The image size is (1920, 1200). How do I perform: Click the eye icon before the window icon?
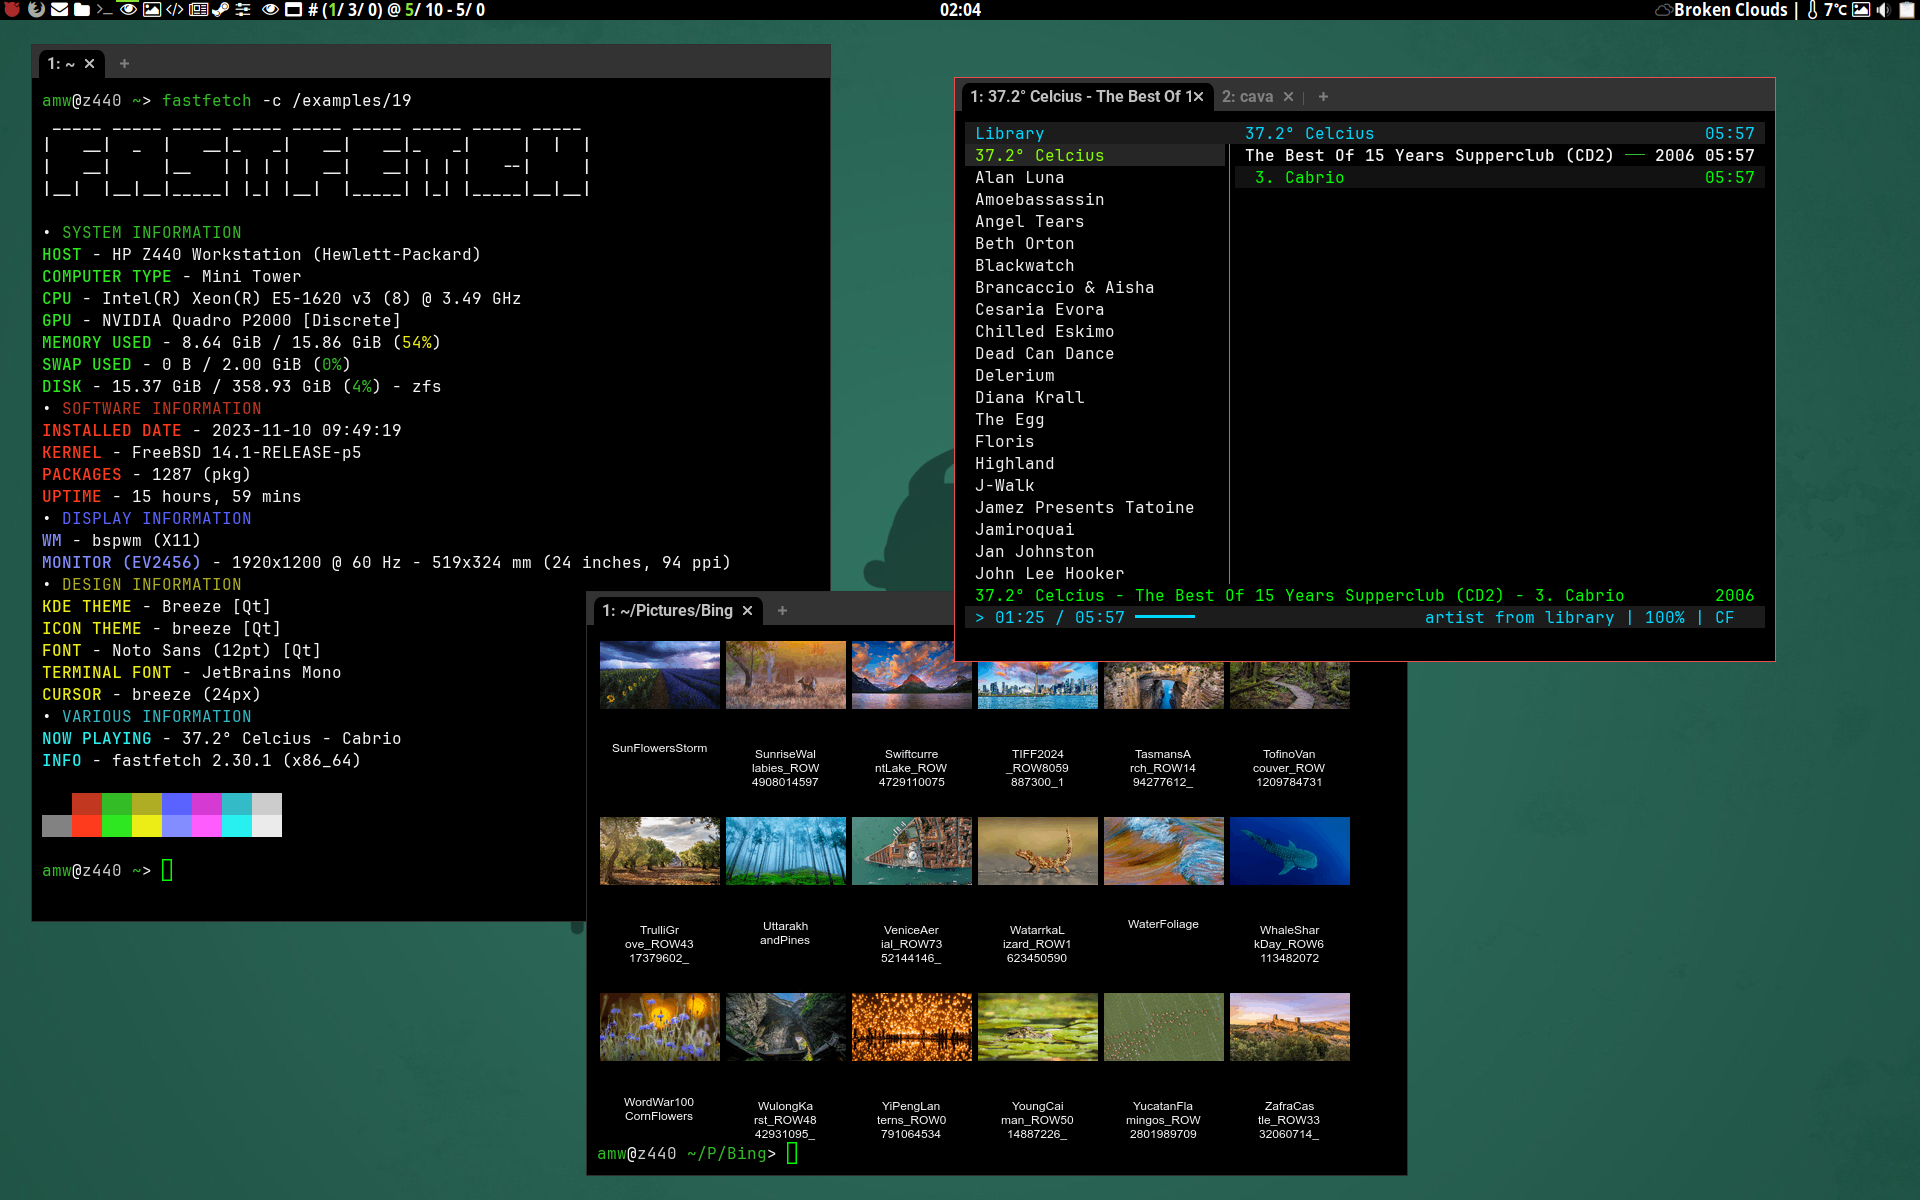270,9
